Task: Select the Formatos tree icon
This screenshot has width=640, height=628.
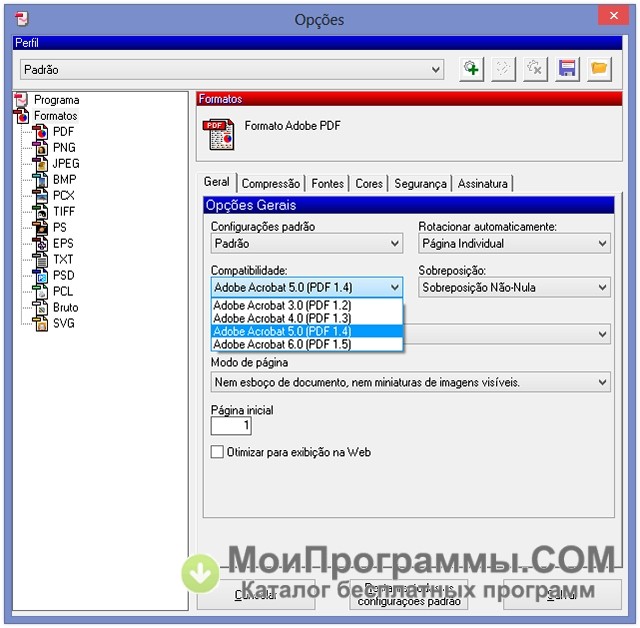Action: point(22,116)
